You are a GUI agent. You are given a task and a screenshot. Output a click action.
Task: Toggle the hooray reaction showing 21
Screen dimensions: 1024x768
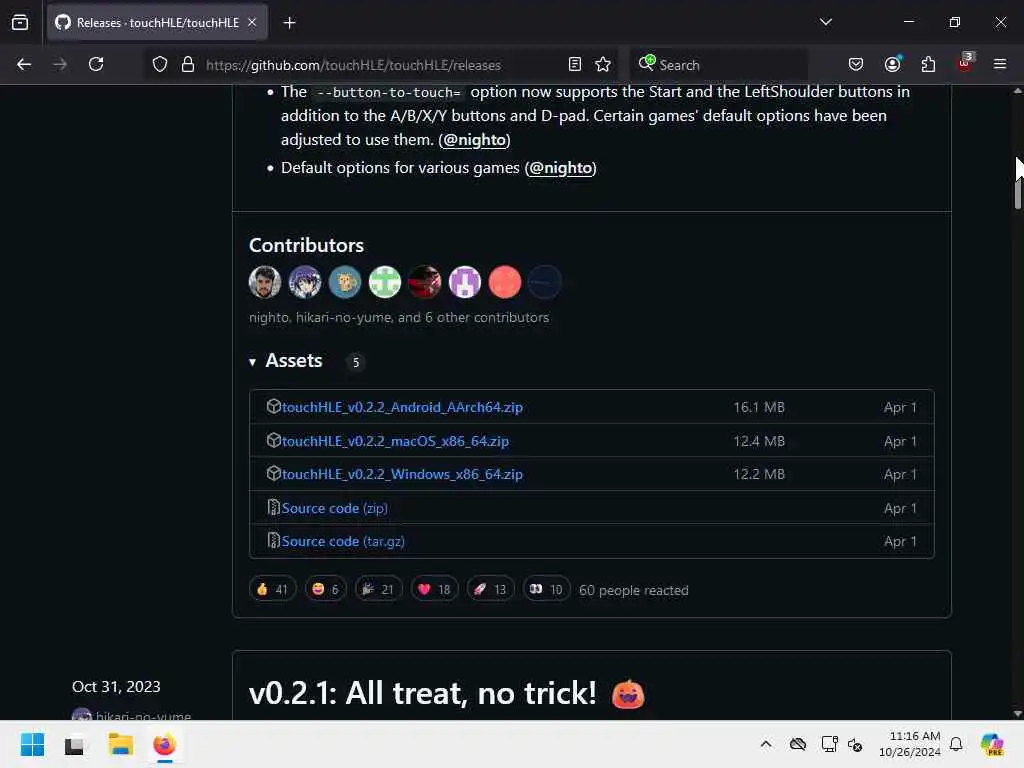[x=378, y=589]
